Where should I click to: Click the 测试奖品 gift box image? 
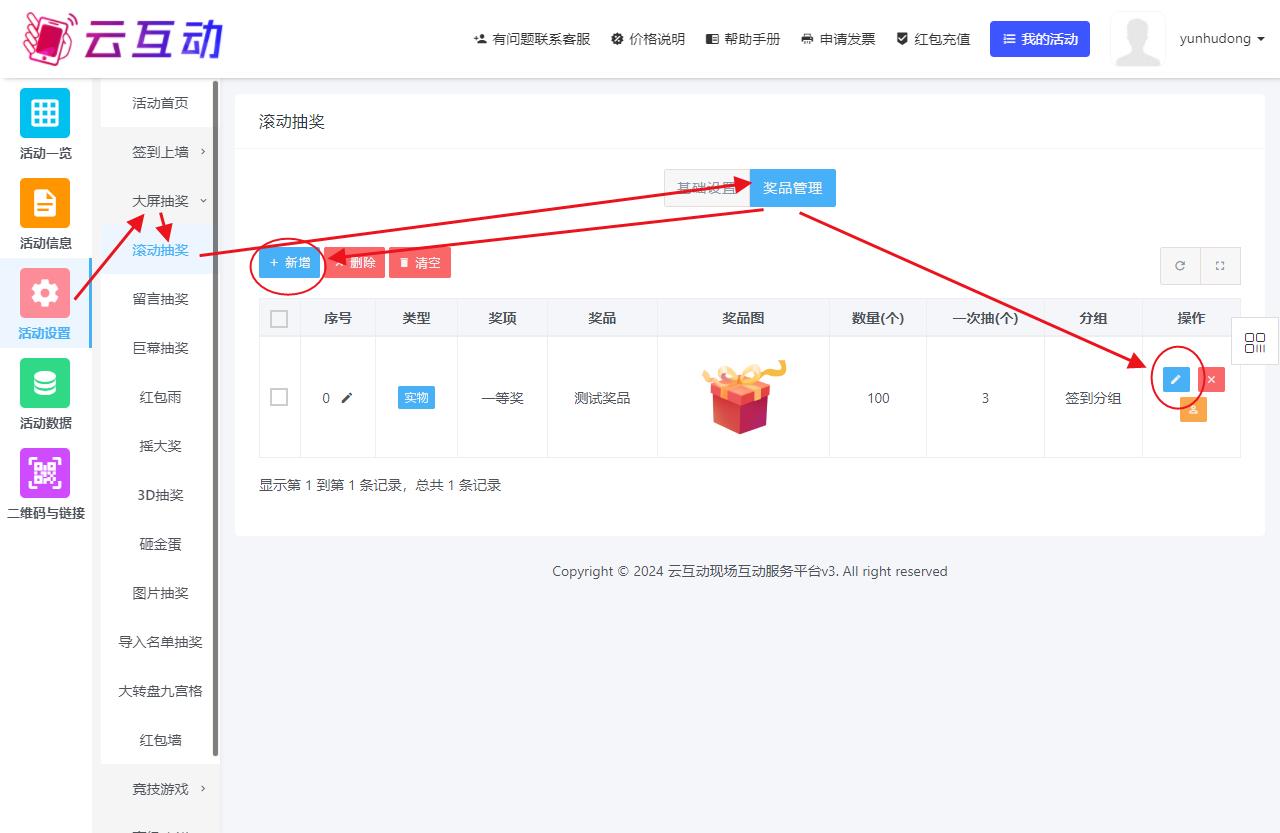pyautogui.click(x=743, y=397)
